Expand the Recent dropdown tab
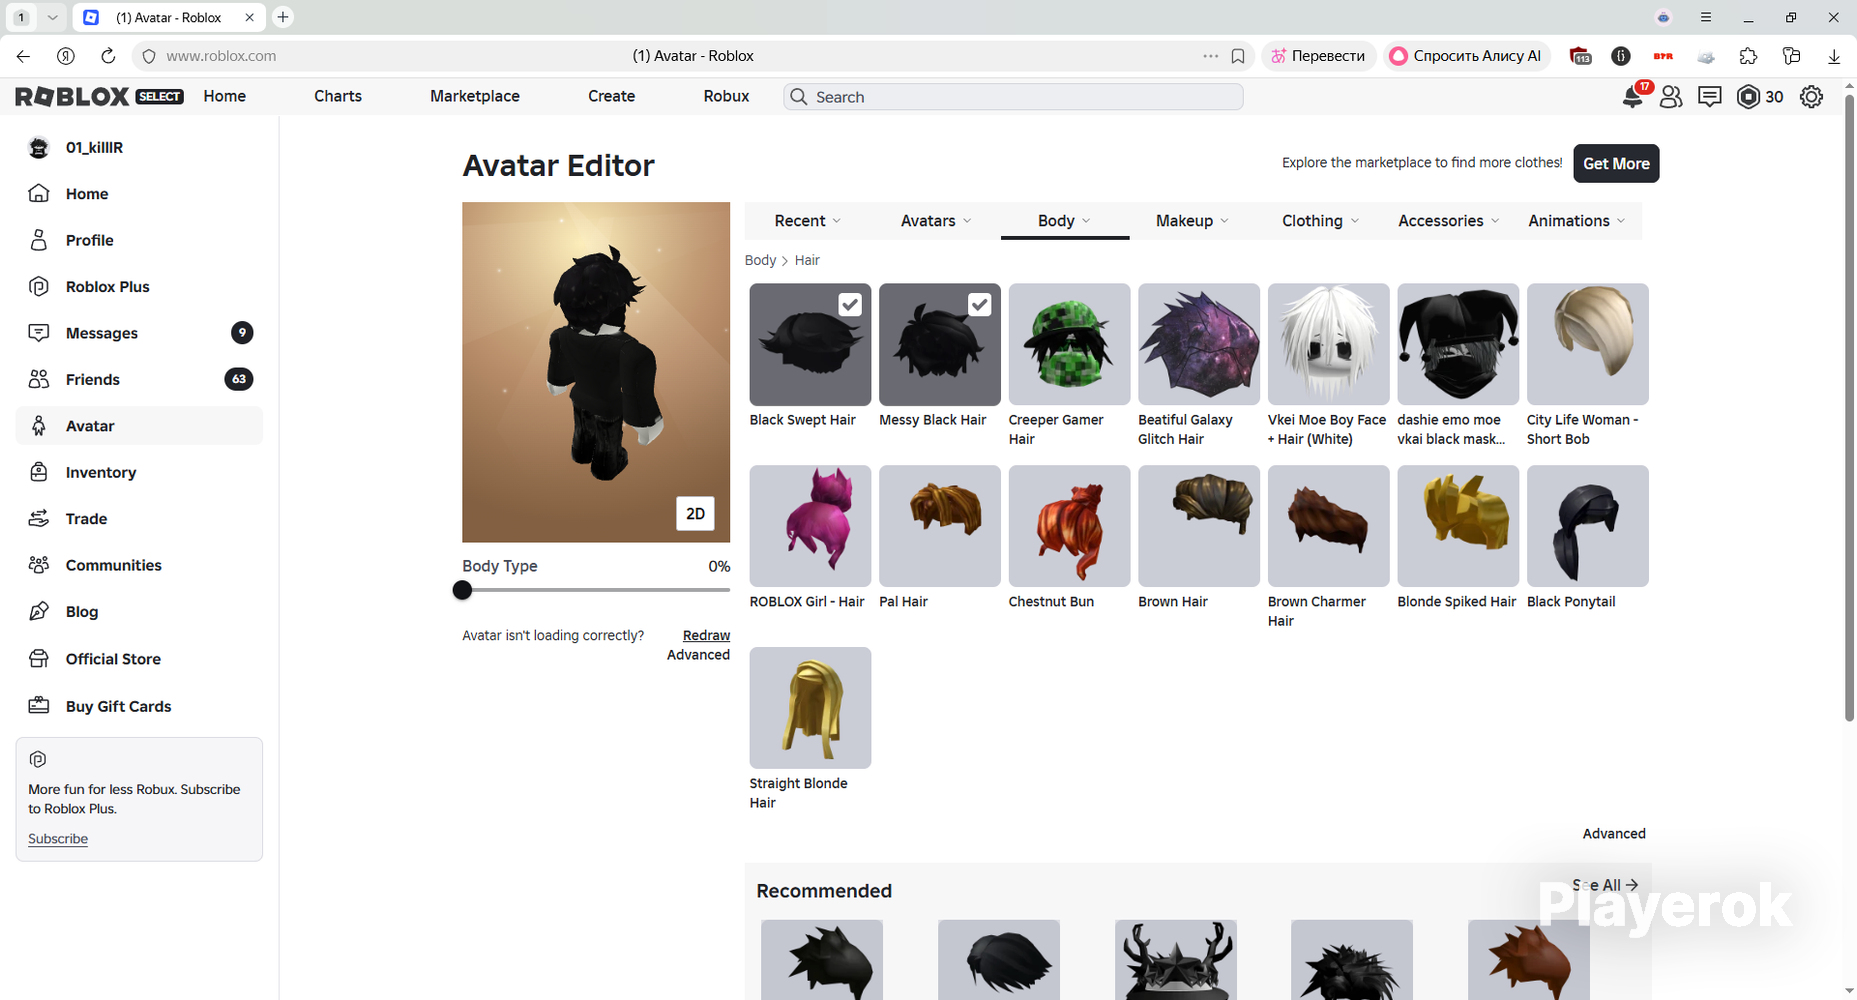The height and width of the screenshot is (1000, 1857). coord(808,221)
